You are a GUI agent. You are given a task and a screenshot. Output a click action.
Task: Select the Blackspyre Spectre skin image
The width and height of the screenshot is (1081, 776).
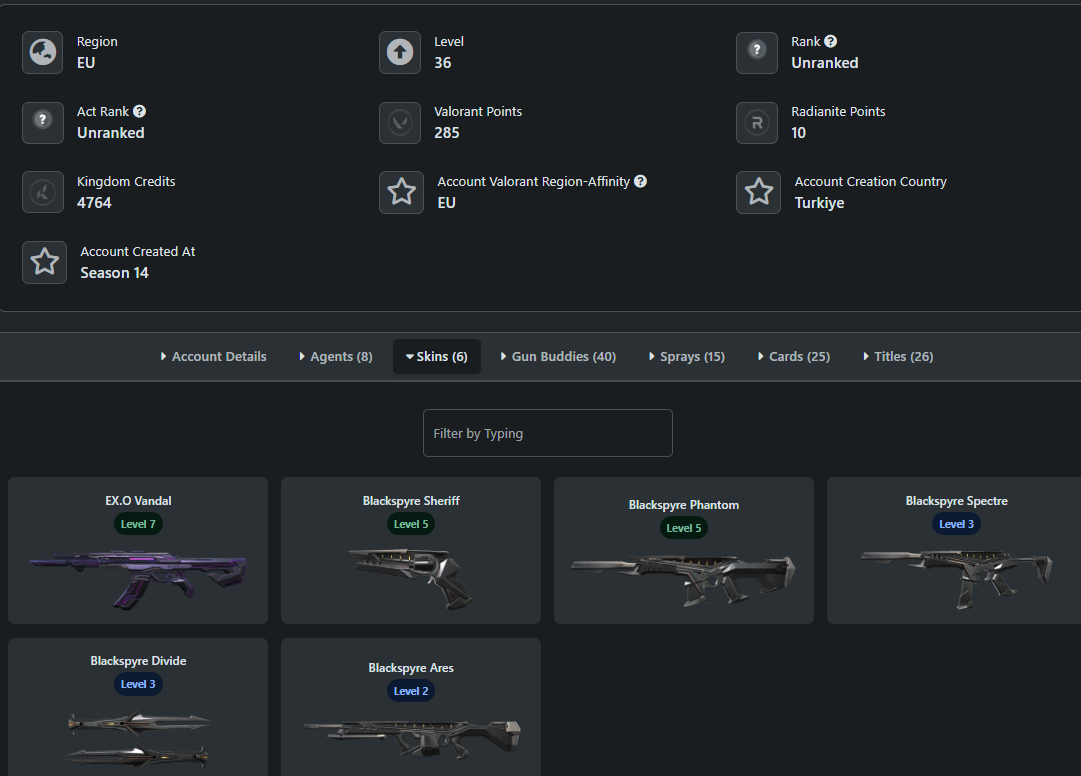[956, 579]
